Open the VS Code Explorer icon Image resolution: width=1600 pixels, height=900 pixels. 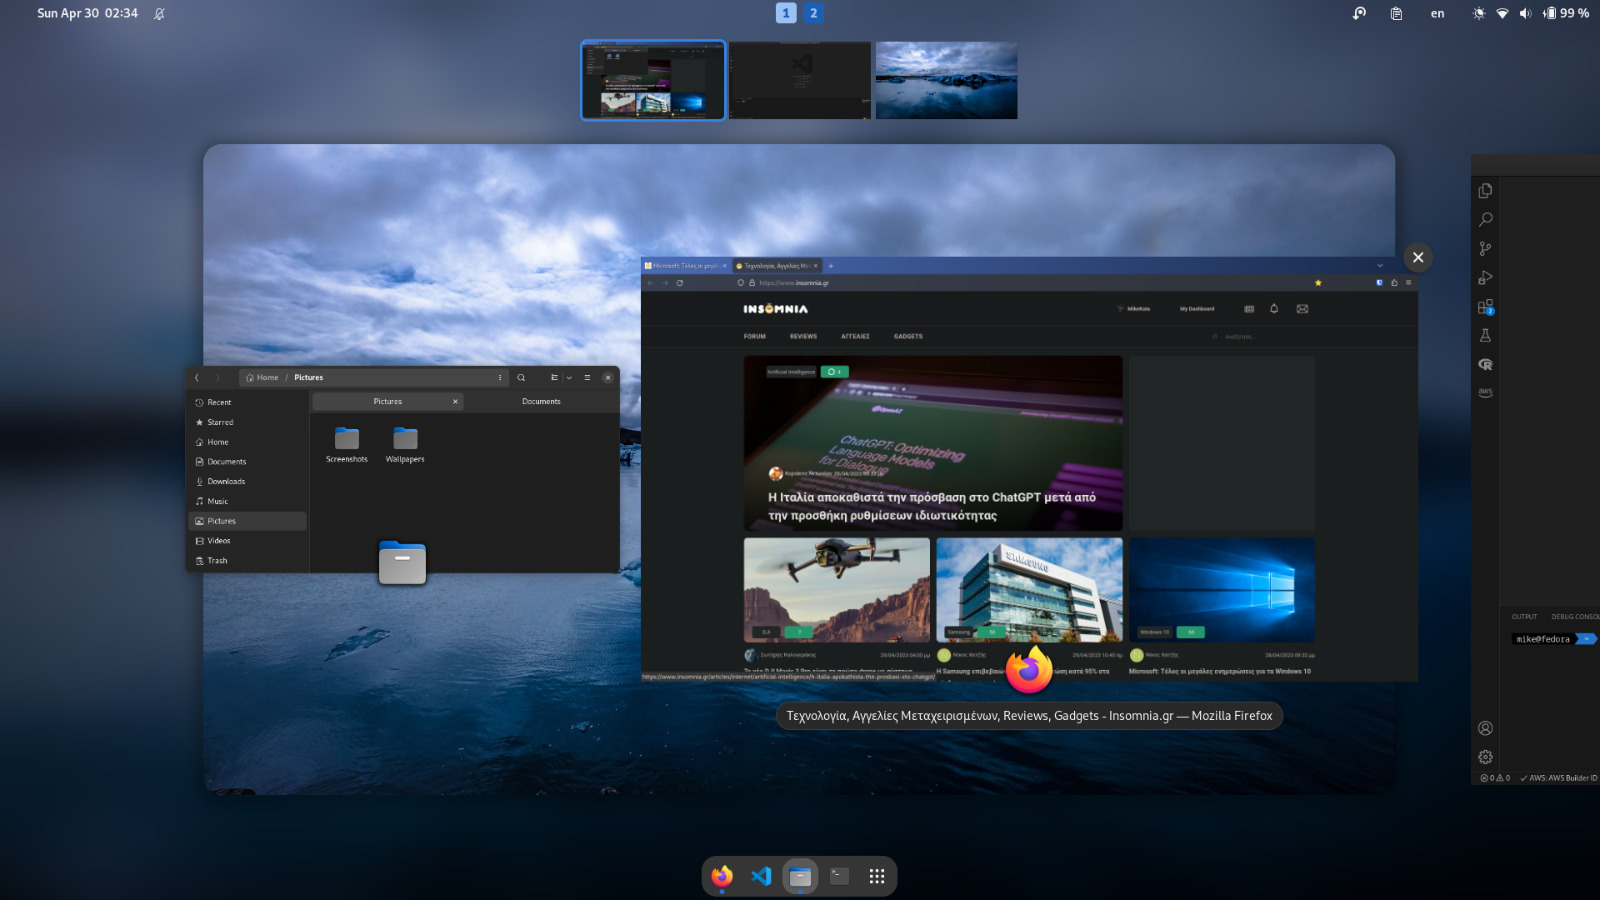point(1485,191)
